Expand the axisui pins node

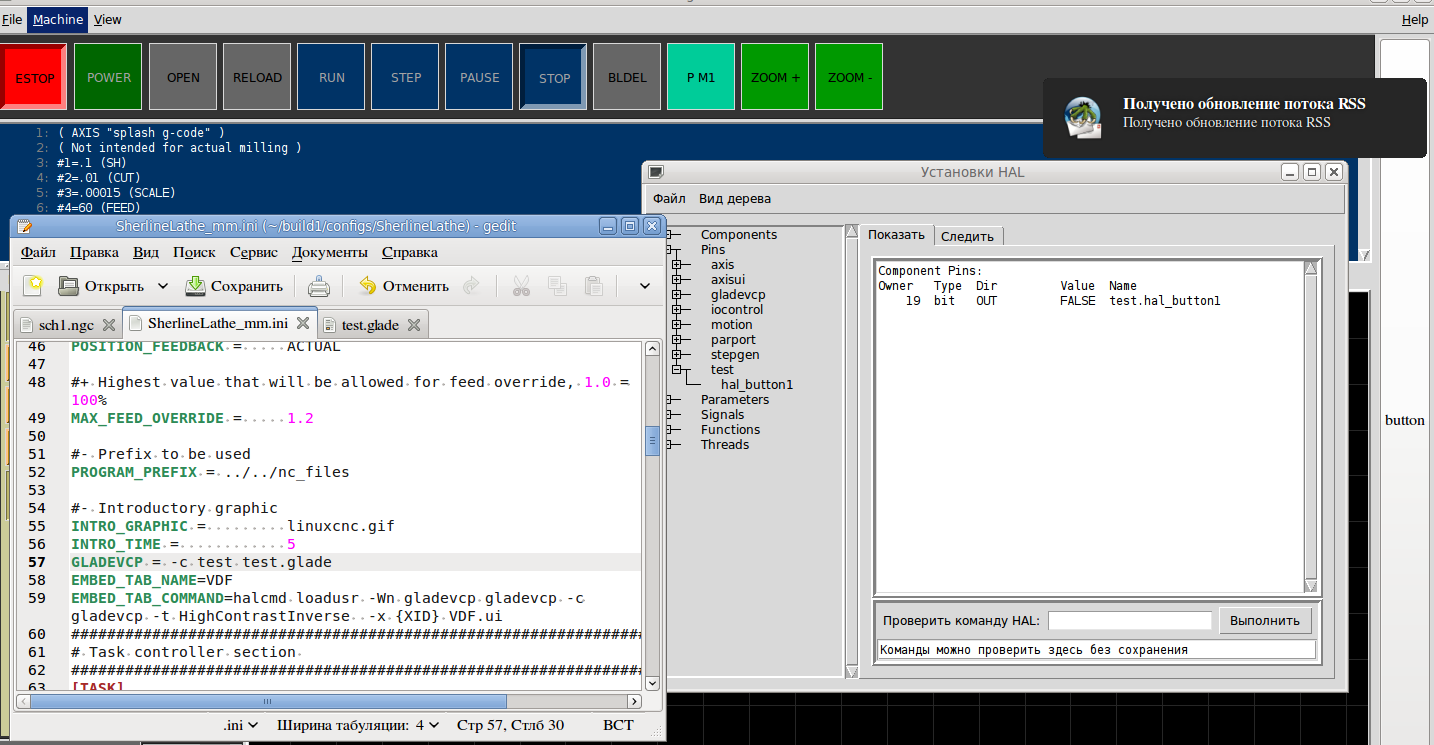677,280
